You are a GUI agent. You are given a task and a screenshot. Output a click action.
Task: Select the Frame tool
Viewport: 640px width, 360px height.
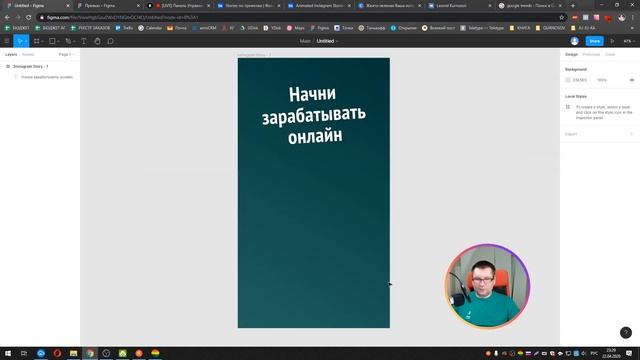point(37,41)
